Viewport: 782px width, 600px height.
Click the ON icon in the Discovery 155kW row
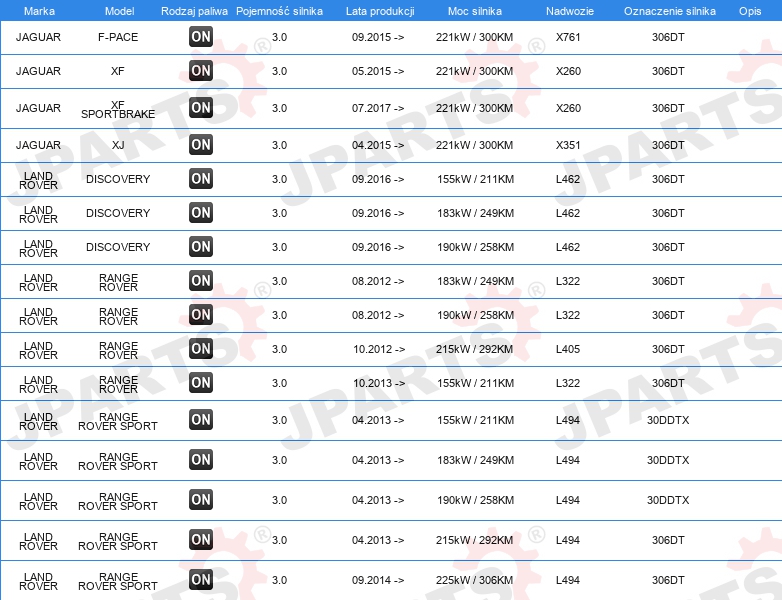pos(201,179)
